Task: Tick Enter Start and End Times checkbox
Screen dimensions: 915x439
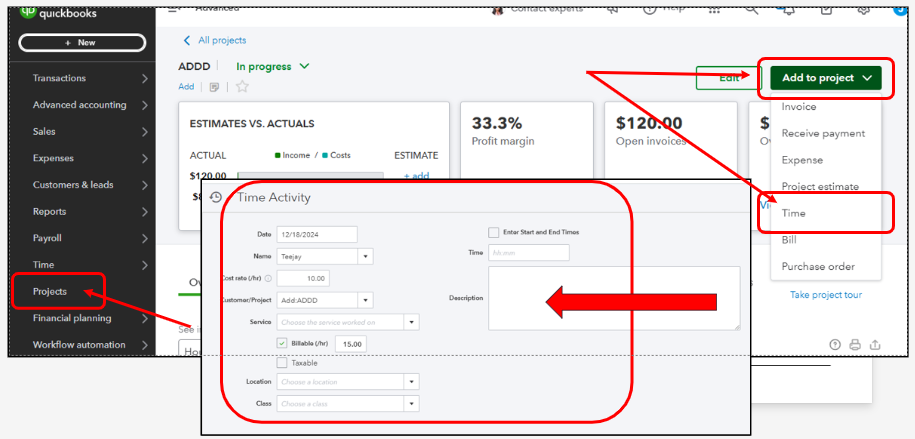Action: [x=494, y=232]
